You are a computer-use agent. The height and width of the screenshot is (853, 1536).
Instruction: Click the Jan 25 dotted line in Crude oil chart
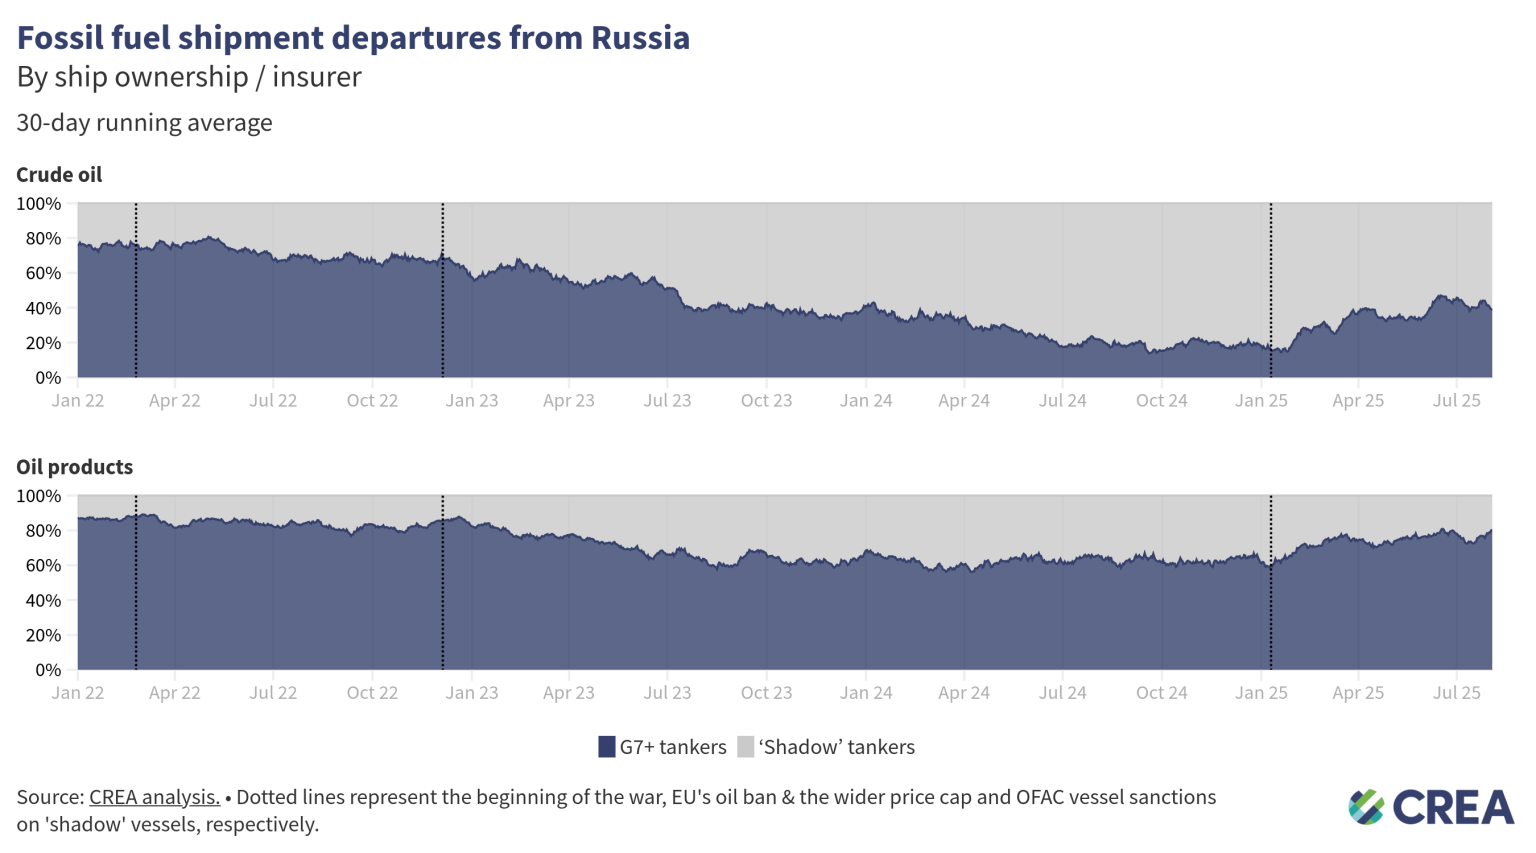(1271, 290)
